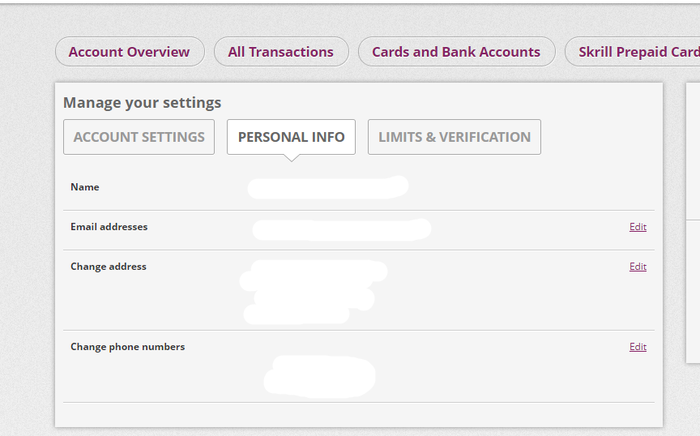Click Edit for Email addresses
The image size is (700, 436).
click(637, 227)
